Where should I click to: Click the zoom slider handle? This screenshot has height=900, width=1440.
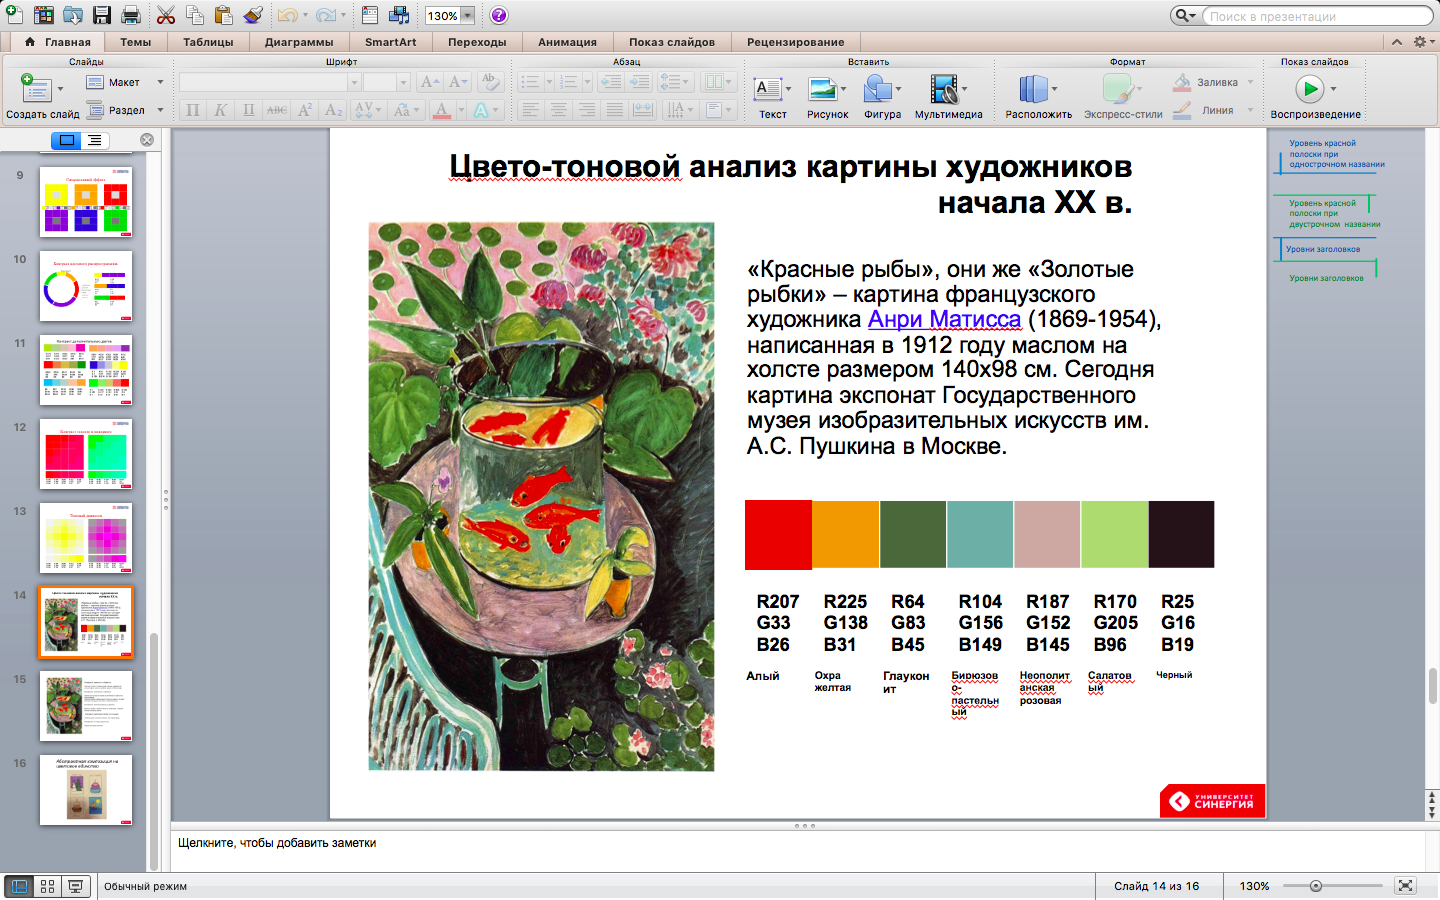click(x=1316, y=886)
